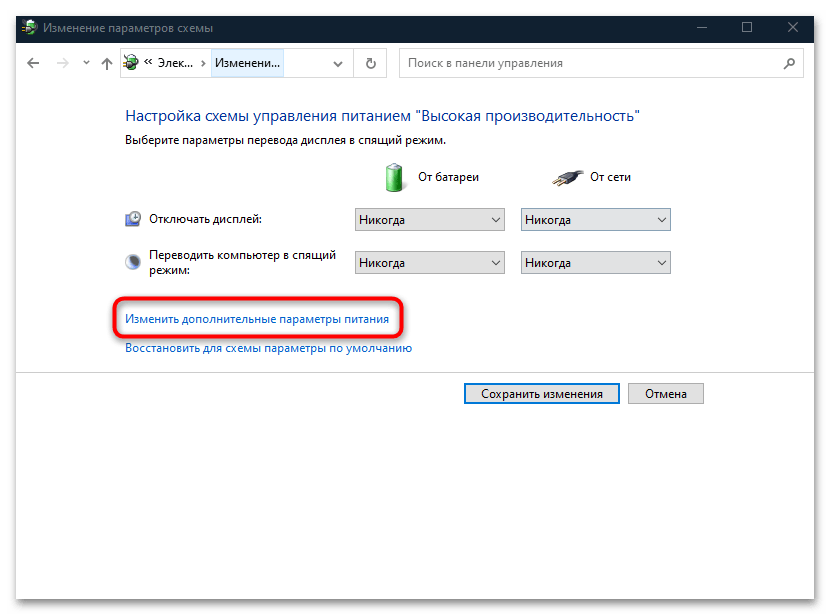
Task: Expand the address bar history chevron
Action: point(337,63)
